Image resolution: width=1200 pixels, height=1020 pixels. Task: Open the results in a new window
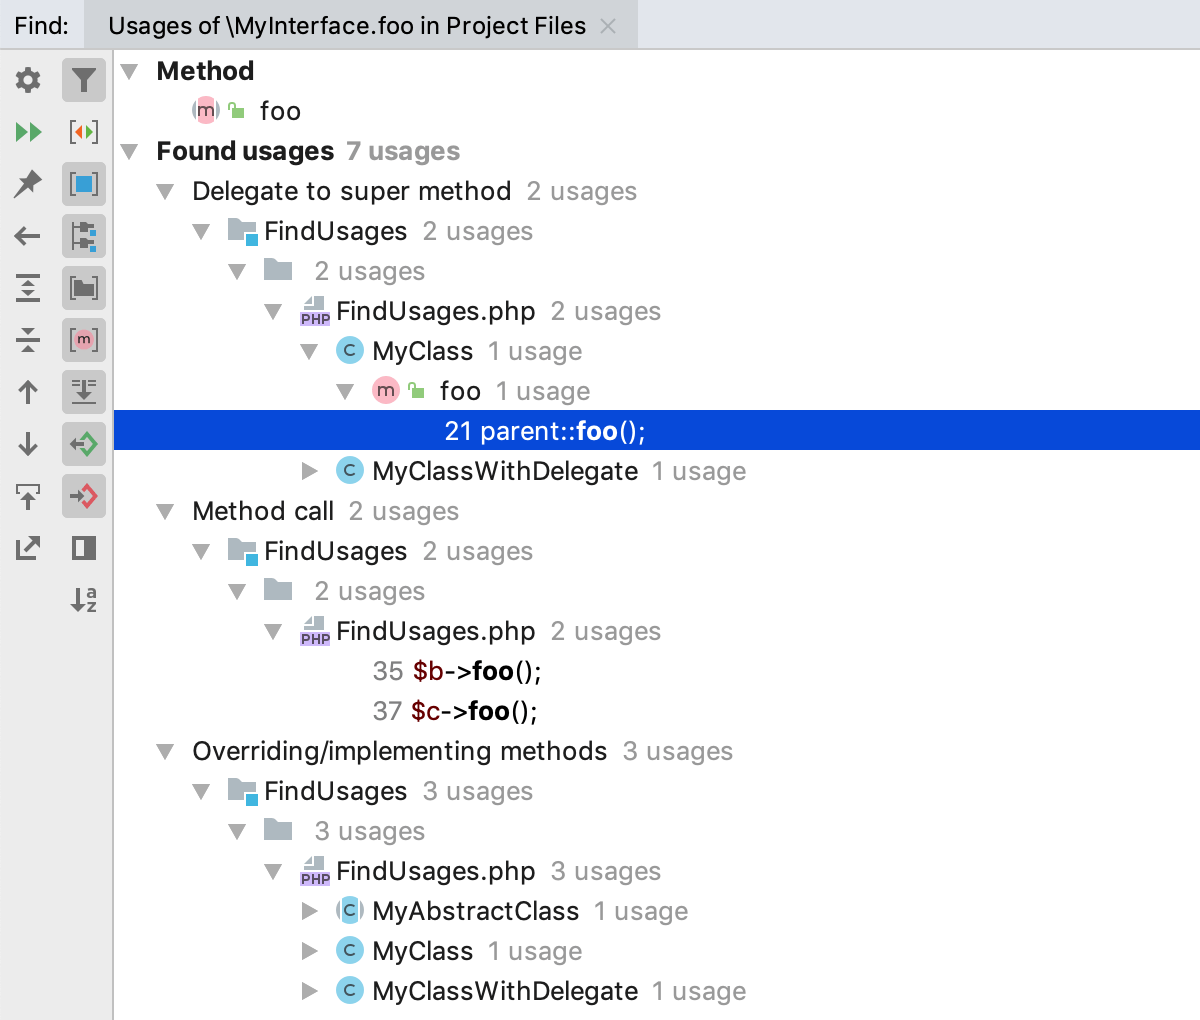[27, 548]
